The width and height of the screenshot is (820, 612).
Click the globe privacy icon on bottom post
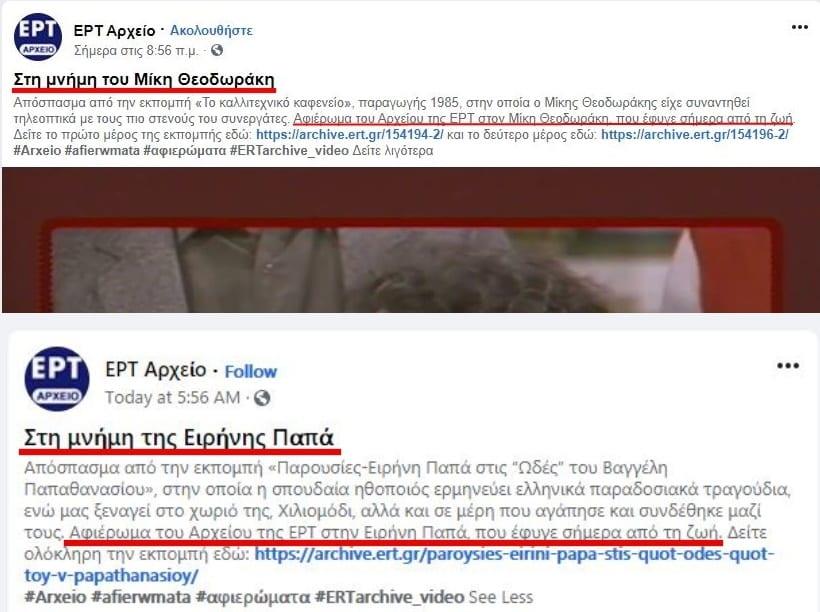click(x=261, y=398)
